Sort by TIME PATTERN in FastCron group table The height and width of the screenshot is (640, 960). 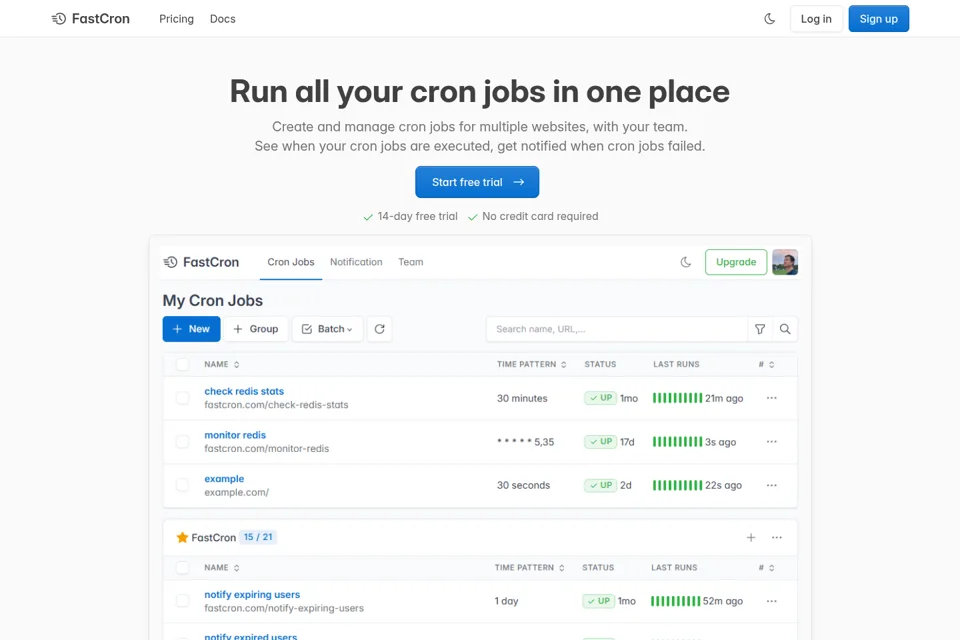click(x=530, y=568)
